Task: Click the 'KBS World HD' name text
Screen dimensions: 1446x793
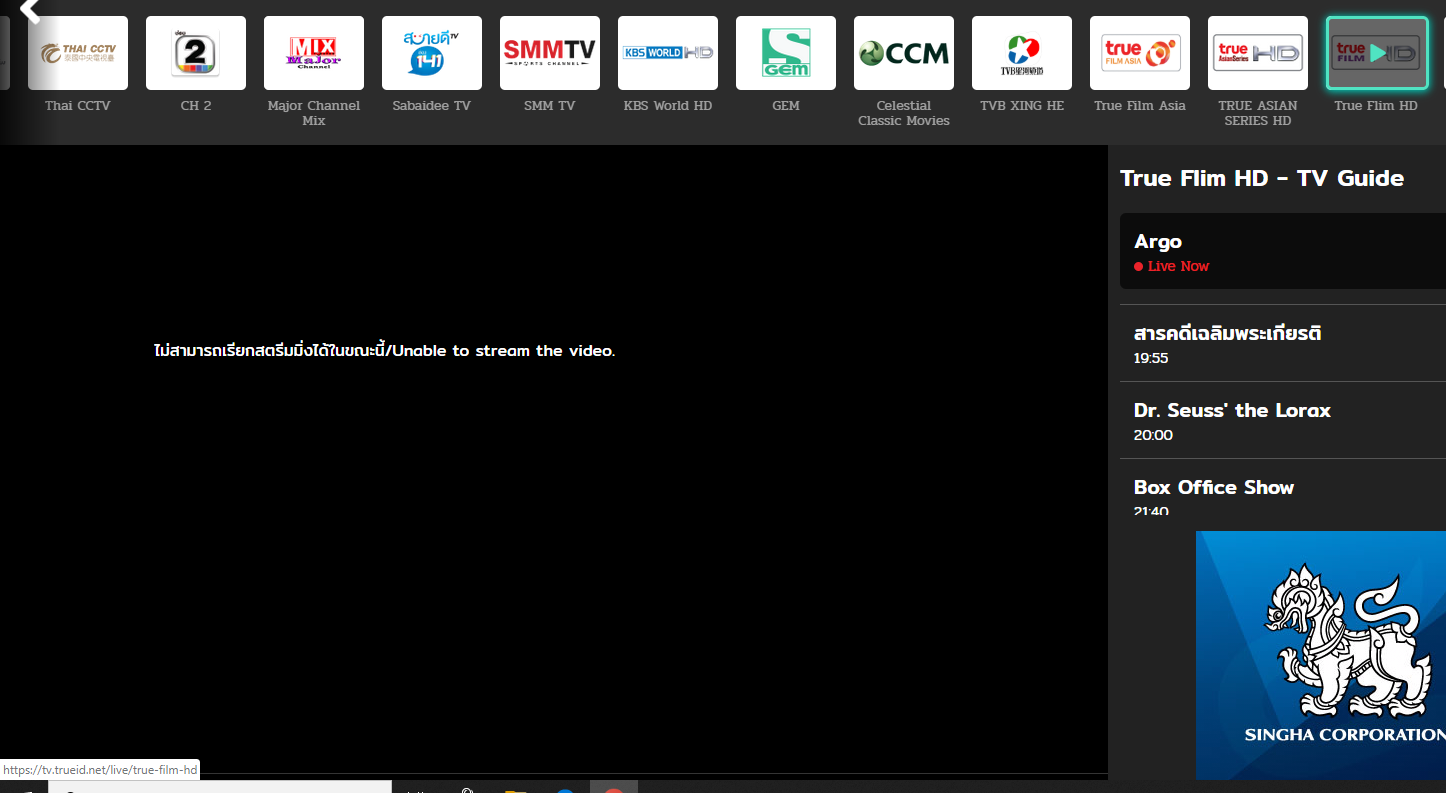Action: (668, 106)
